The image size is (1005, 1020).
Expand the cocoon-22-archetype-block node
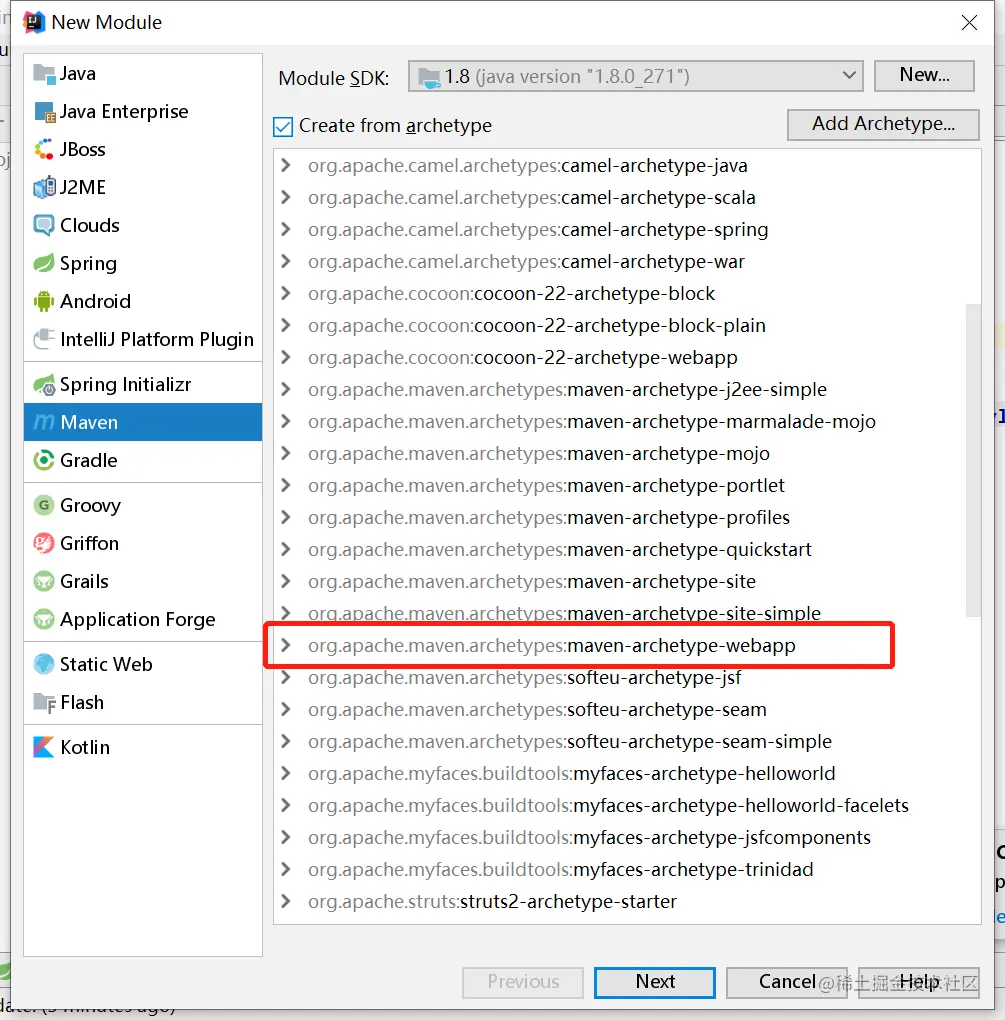click(286, 293)
